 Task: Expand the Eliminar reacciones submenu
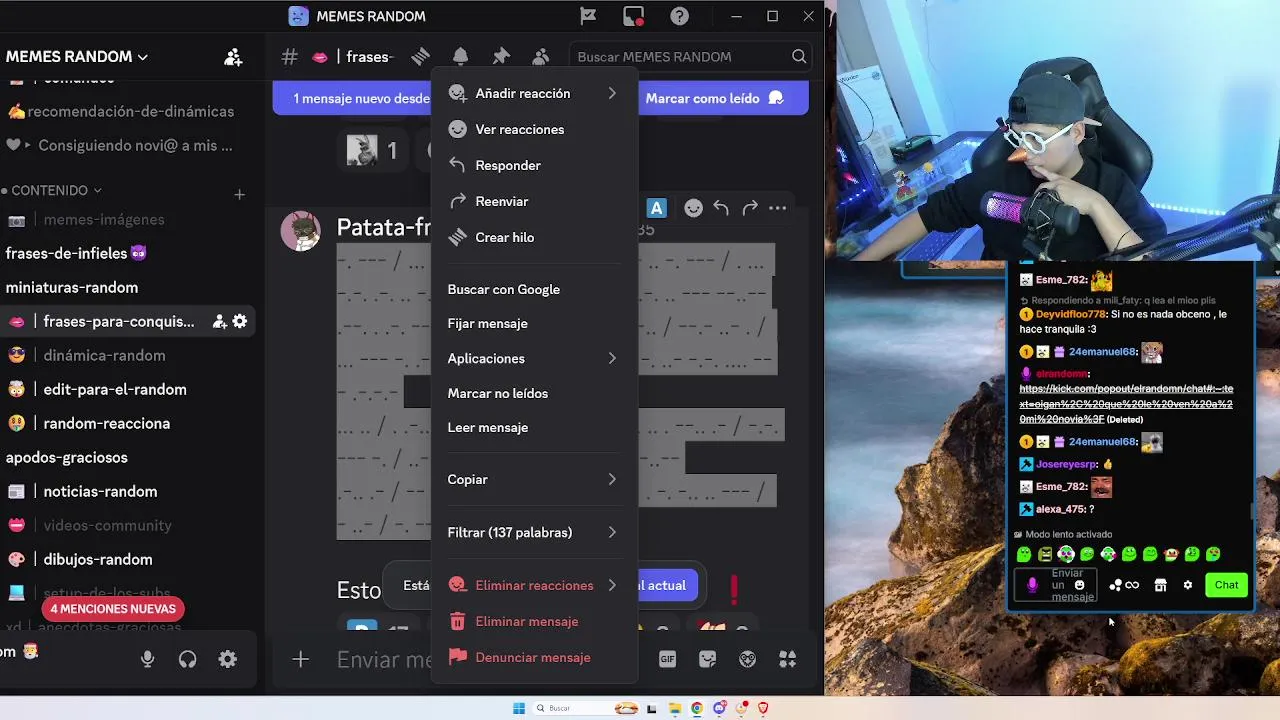534,585
